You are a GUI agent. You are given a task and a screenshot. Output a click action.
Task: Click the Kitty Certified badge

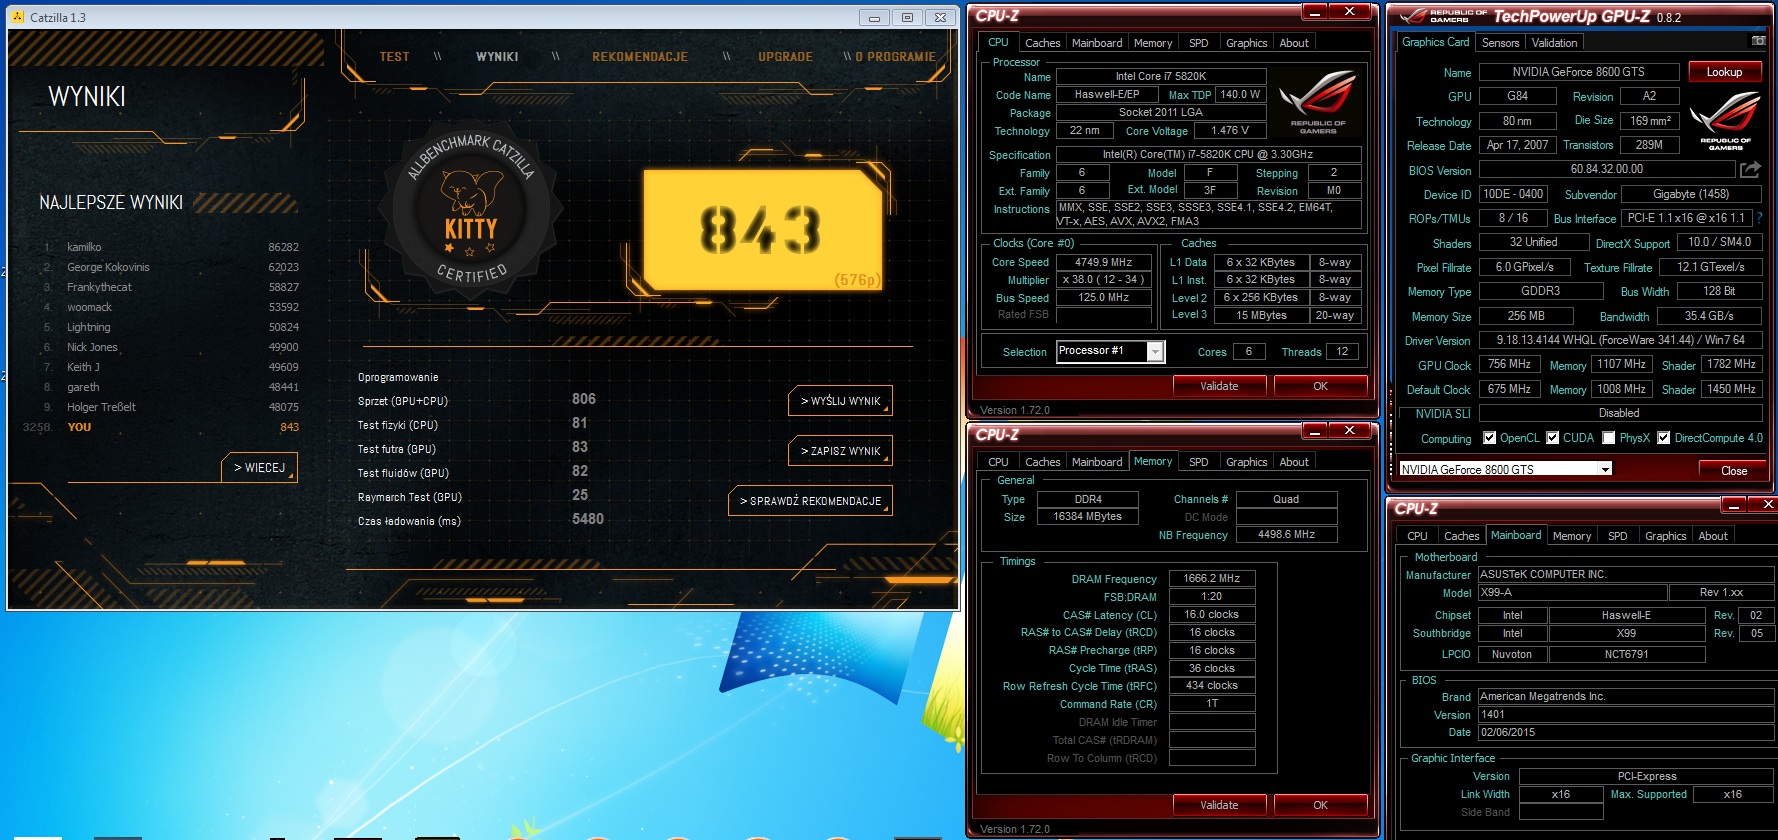(471, 212)
